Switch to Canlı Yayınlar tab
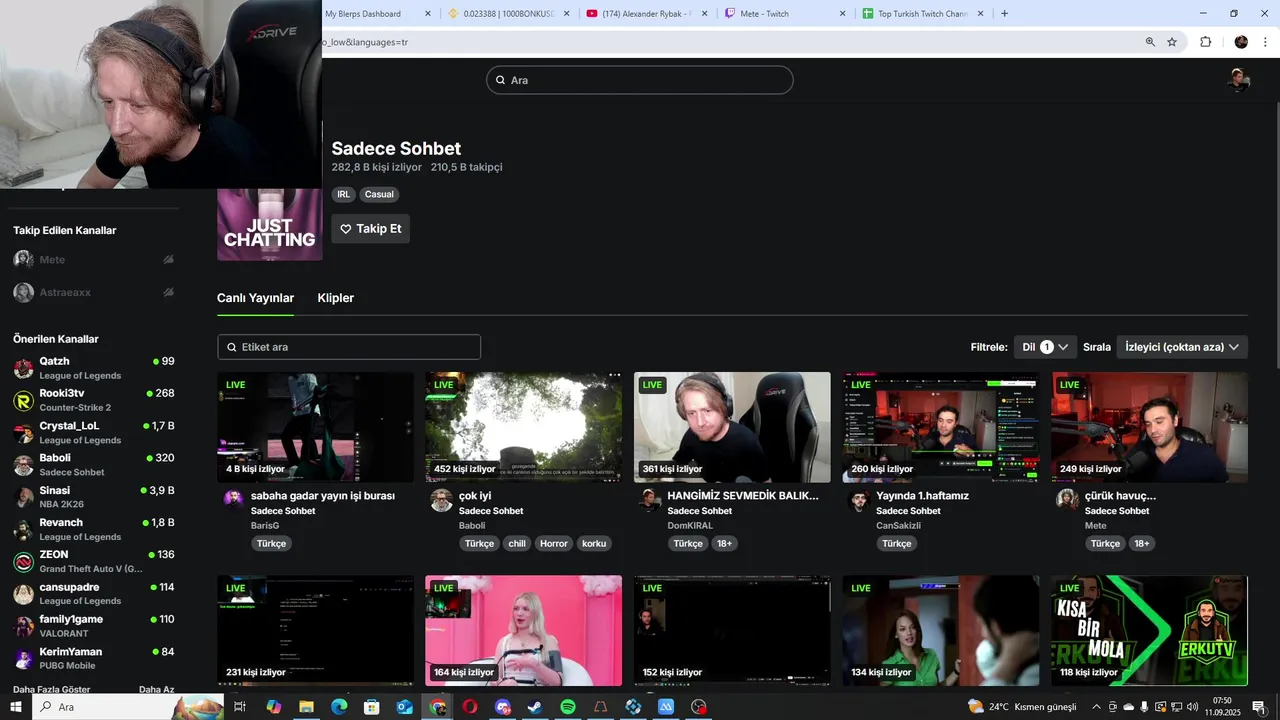The width and height of the screenshot is (1280, 720). (255, 298)
